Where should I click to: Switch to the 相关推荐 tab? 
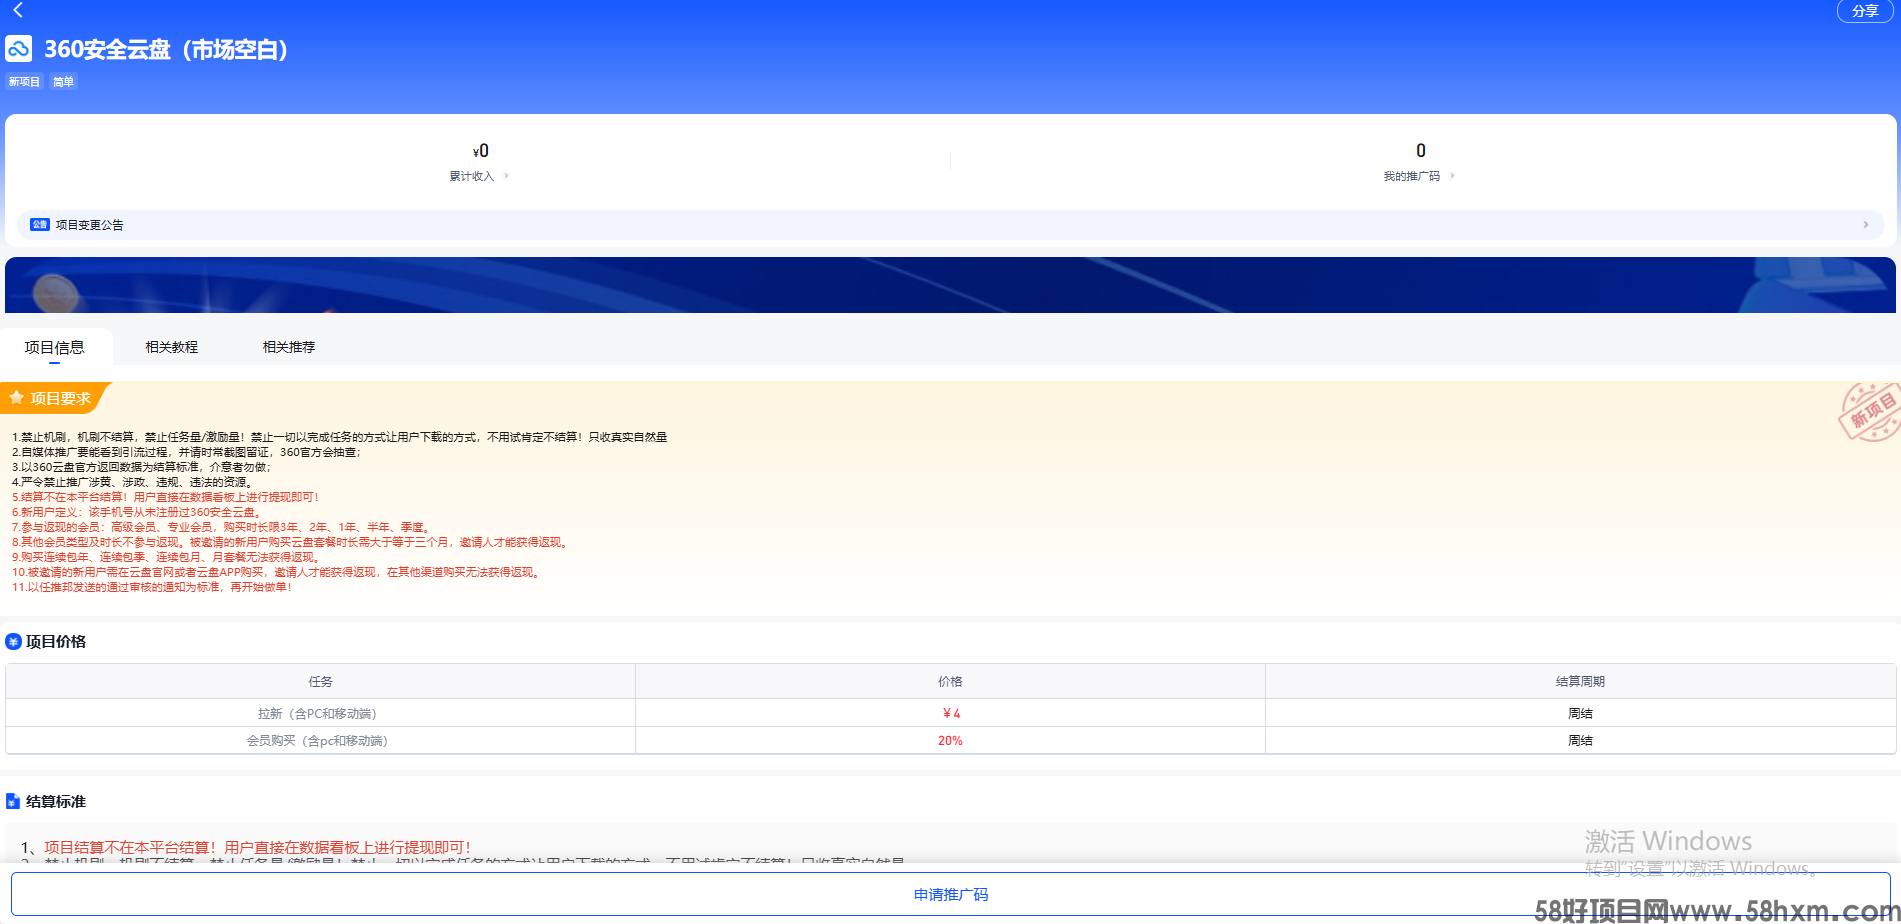(x=289, y=347)
